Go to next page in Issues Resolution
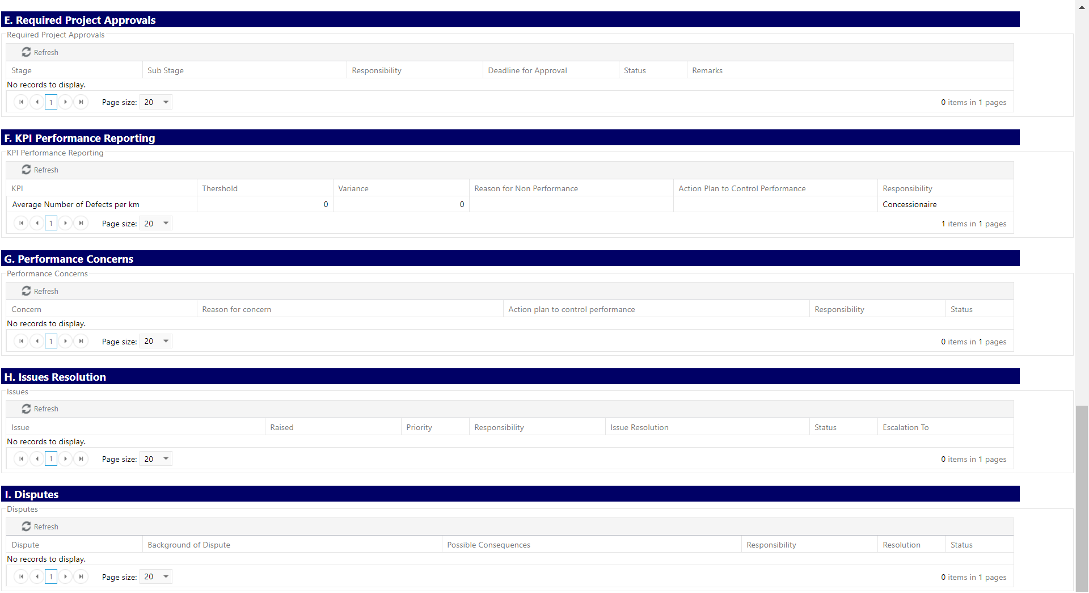This screenshot has width=1089, height=593. click(x=65, y=458)
